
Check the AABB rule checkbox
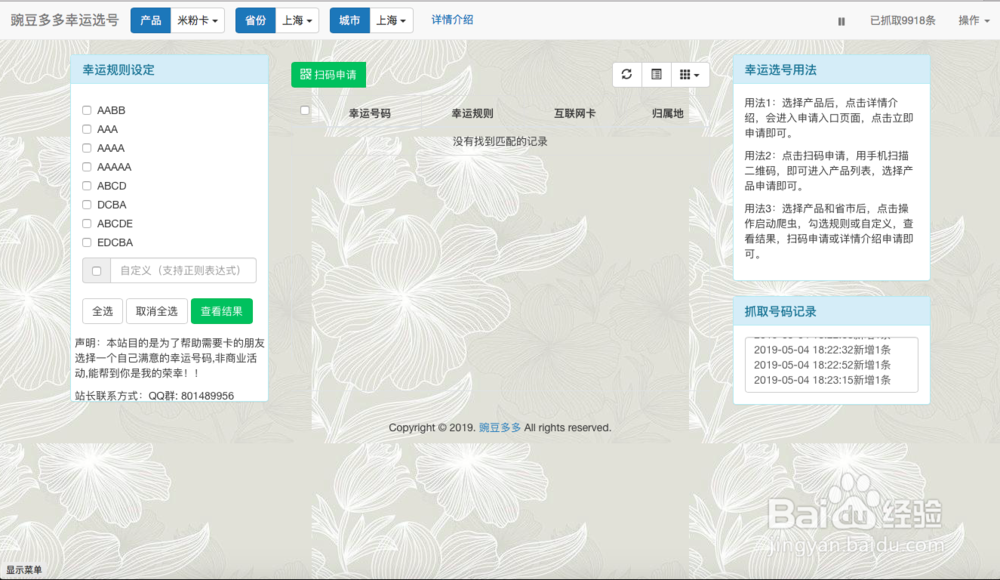[x=87, y=110]
